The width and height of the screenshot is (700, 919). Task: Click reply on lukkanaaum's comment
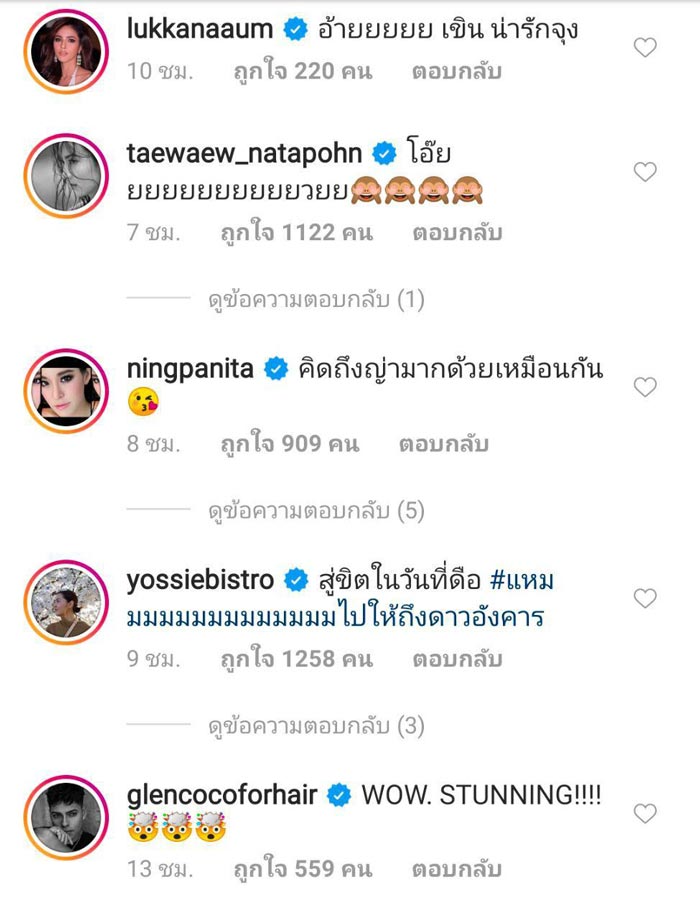(x=455, y=70)
